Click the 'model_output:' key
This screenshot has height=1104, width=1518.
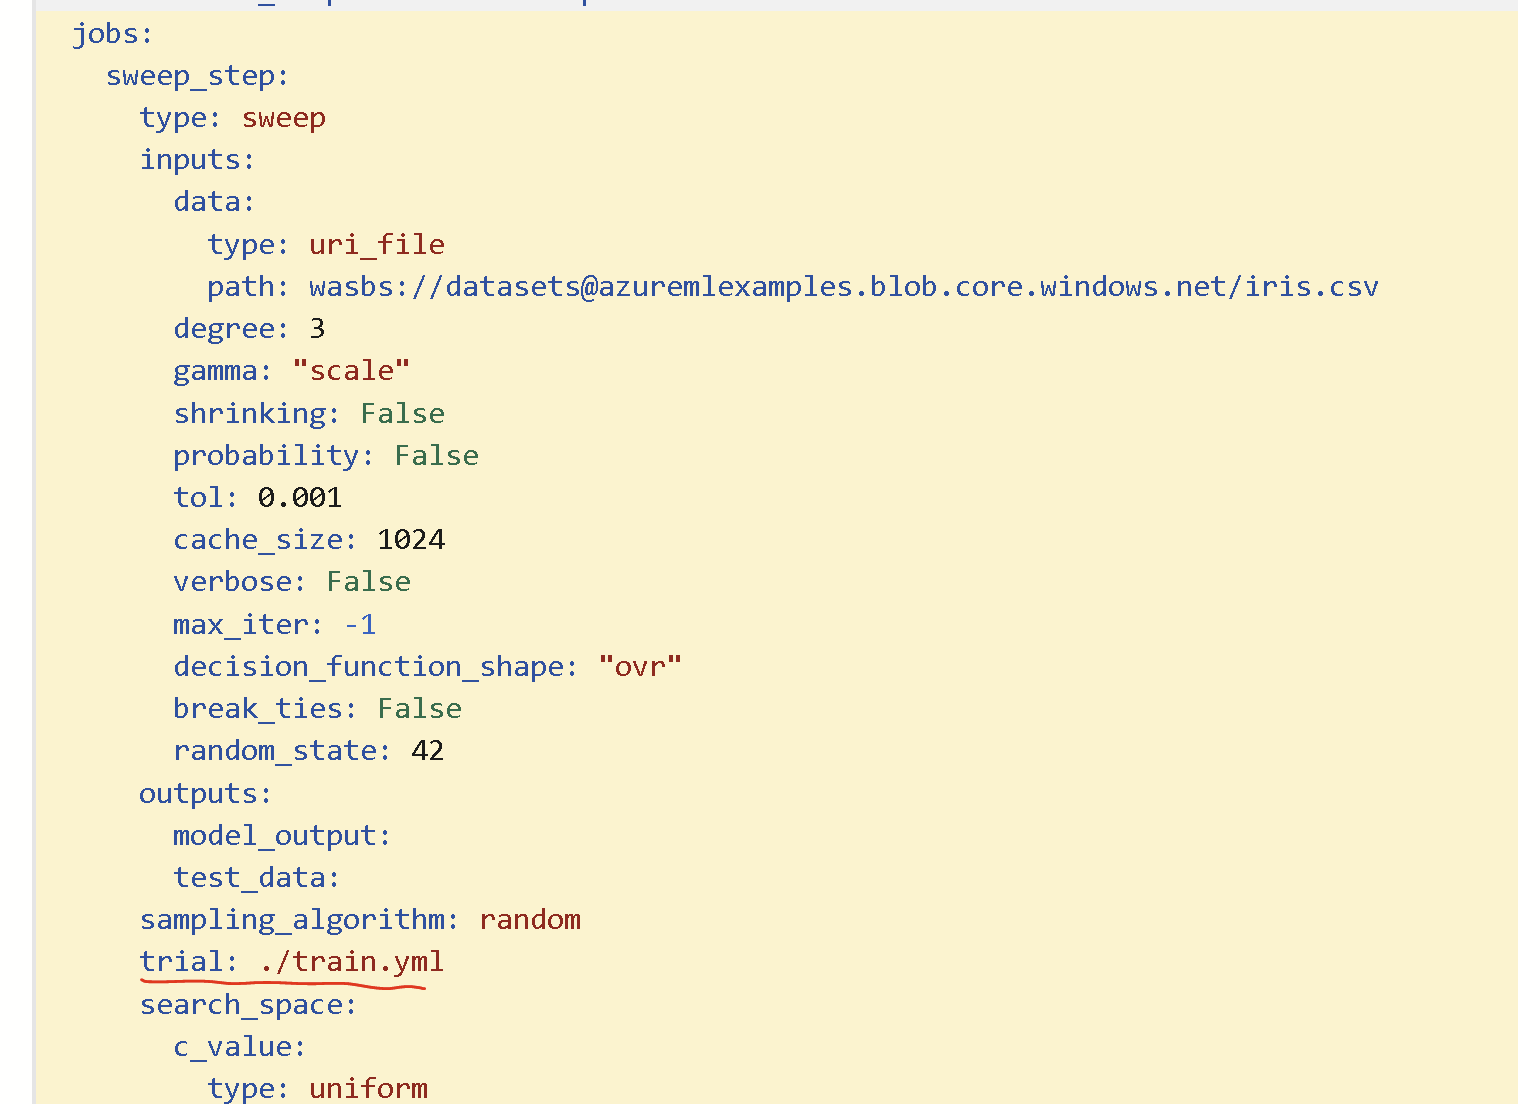pyautogui.click(x=282, y=836)
